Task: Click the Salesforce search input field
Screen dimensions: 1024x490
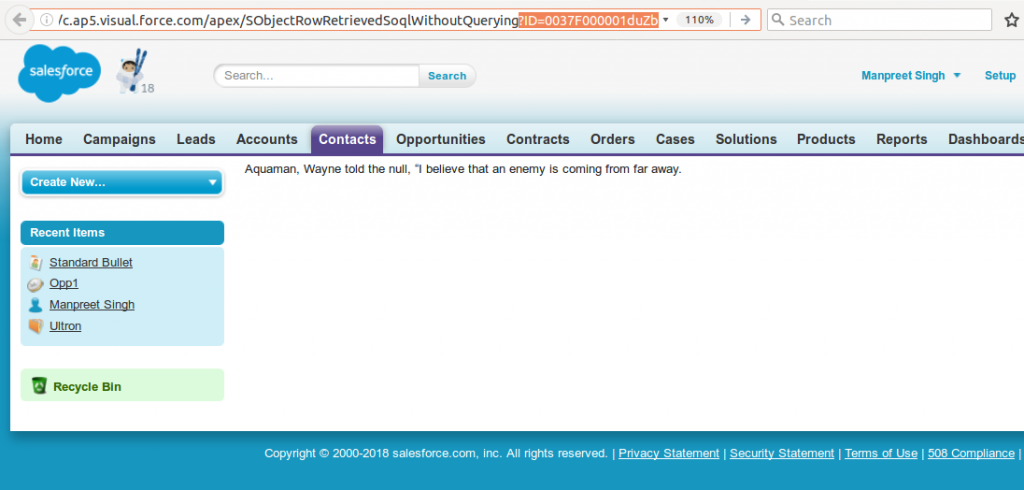Action: 317,76
